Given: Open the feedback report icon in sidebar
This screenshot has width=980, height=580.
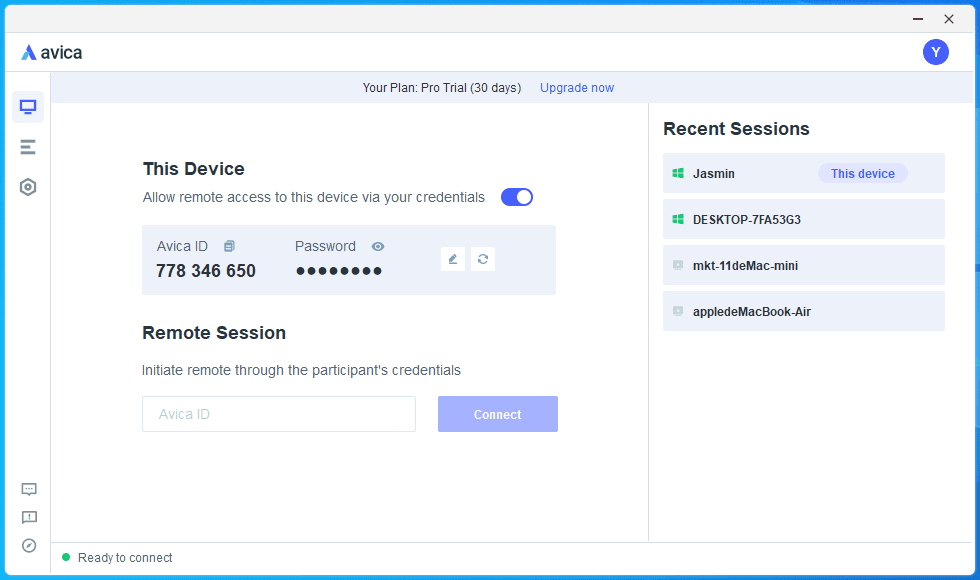Looking at the screenshot, I should (x=29, y=517).
